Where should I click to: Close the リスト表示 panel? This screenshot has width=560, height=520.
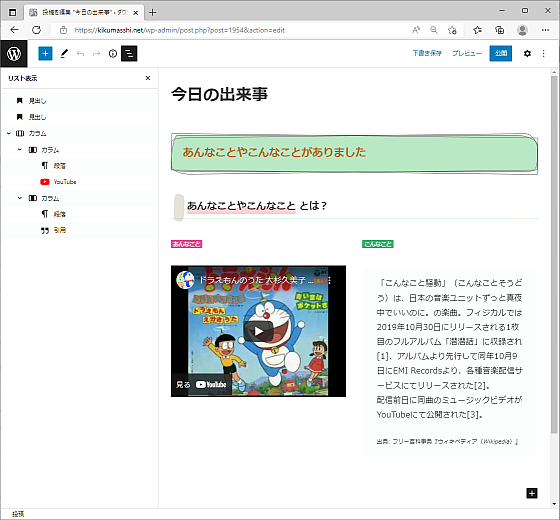click(x=148, y=78)
